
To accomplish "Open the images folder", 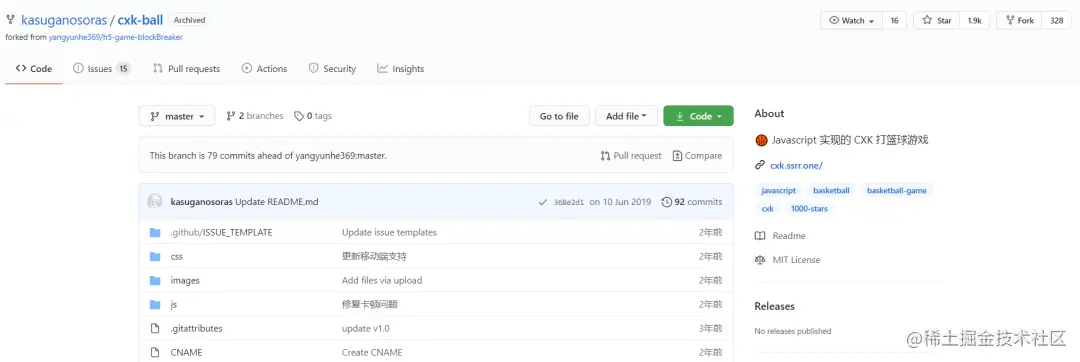I will 185,281.
